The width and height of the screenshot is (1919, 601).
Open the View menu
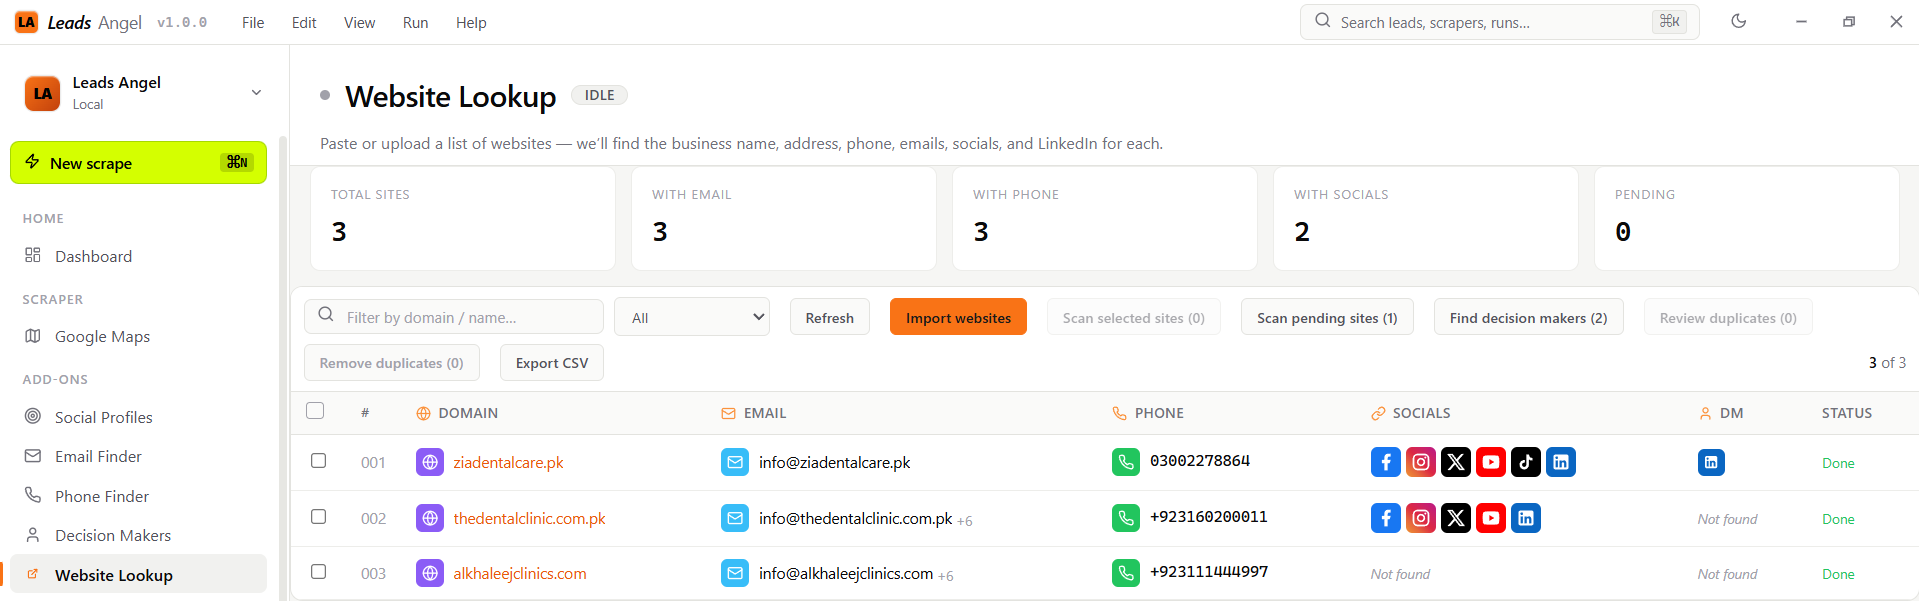click(359, 22)
